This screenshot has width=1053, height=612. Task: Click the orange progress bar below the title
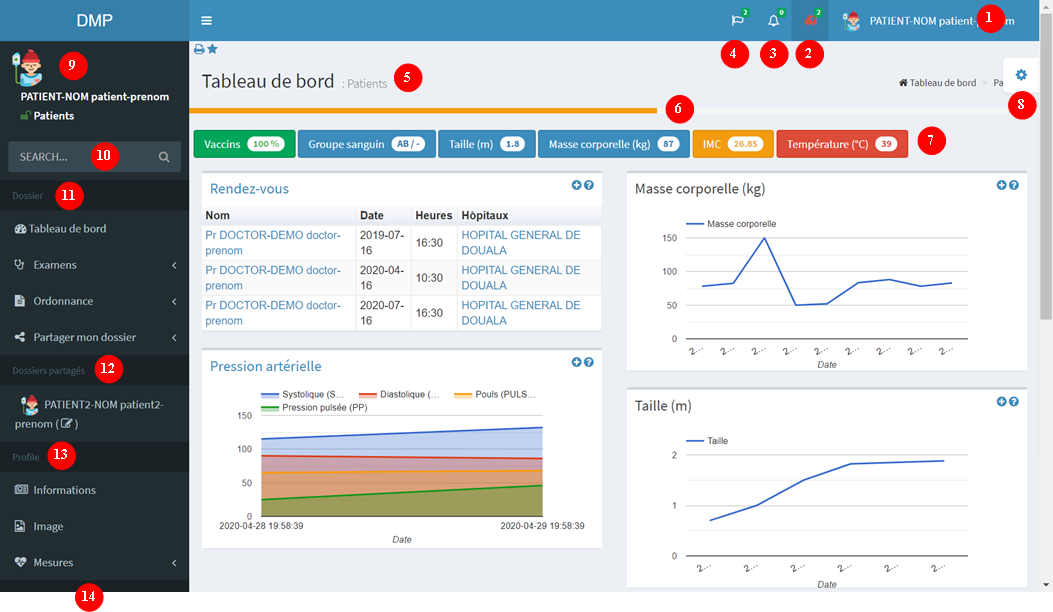tap(423, 110)
